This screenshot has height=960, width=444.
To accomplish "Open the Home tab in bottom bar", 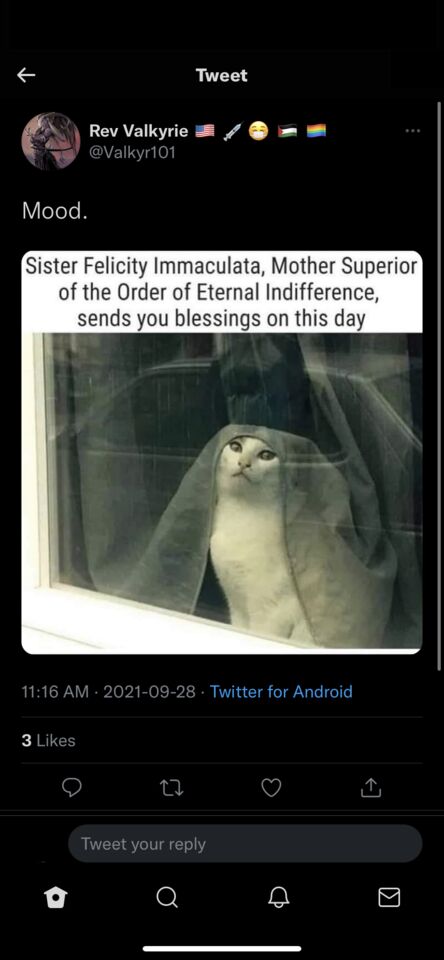I will click(x=56, y=898).
